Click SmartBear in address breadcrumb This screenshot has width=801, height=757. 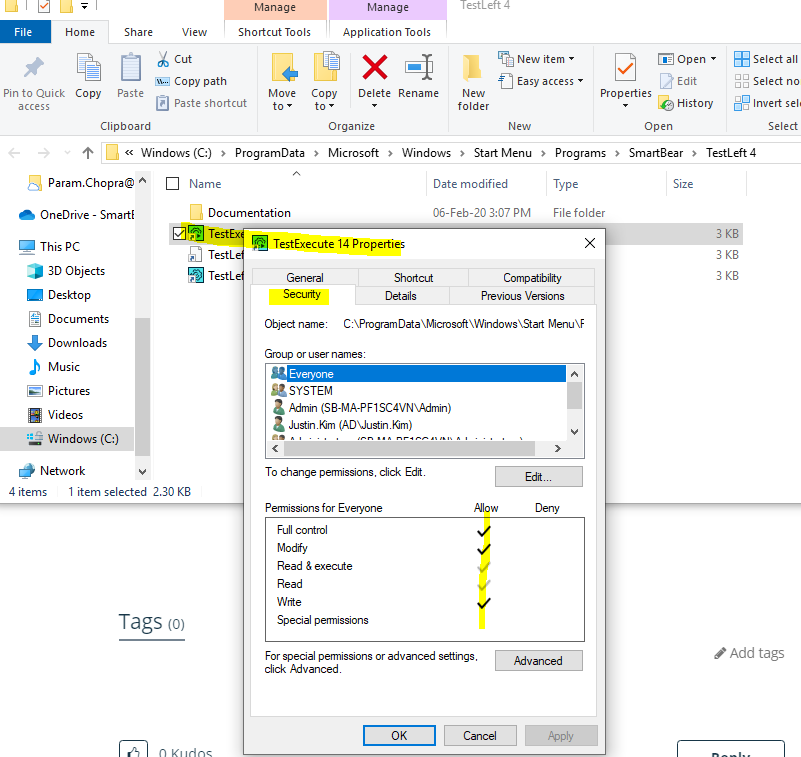[655, 153]
